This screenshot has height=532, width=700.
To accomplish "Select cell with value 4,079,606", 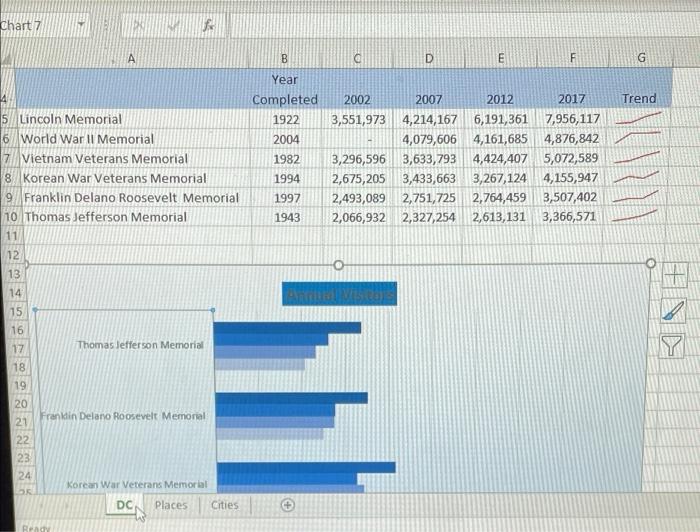I will pos(429,139).
